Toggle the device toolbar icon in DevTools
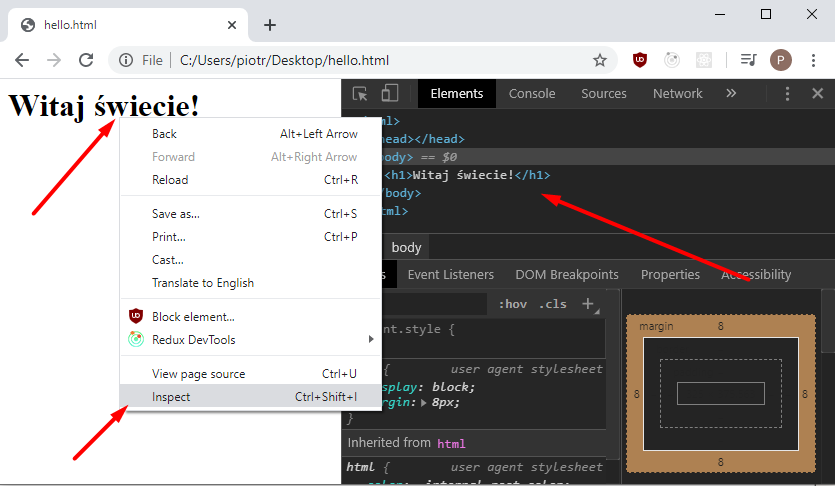 [390, 93]
